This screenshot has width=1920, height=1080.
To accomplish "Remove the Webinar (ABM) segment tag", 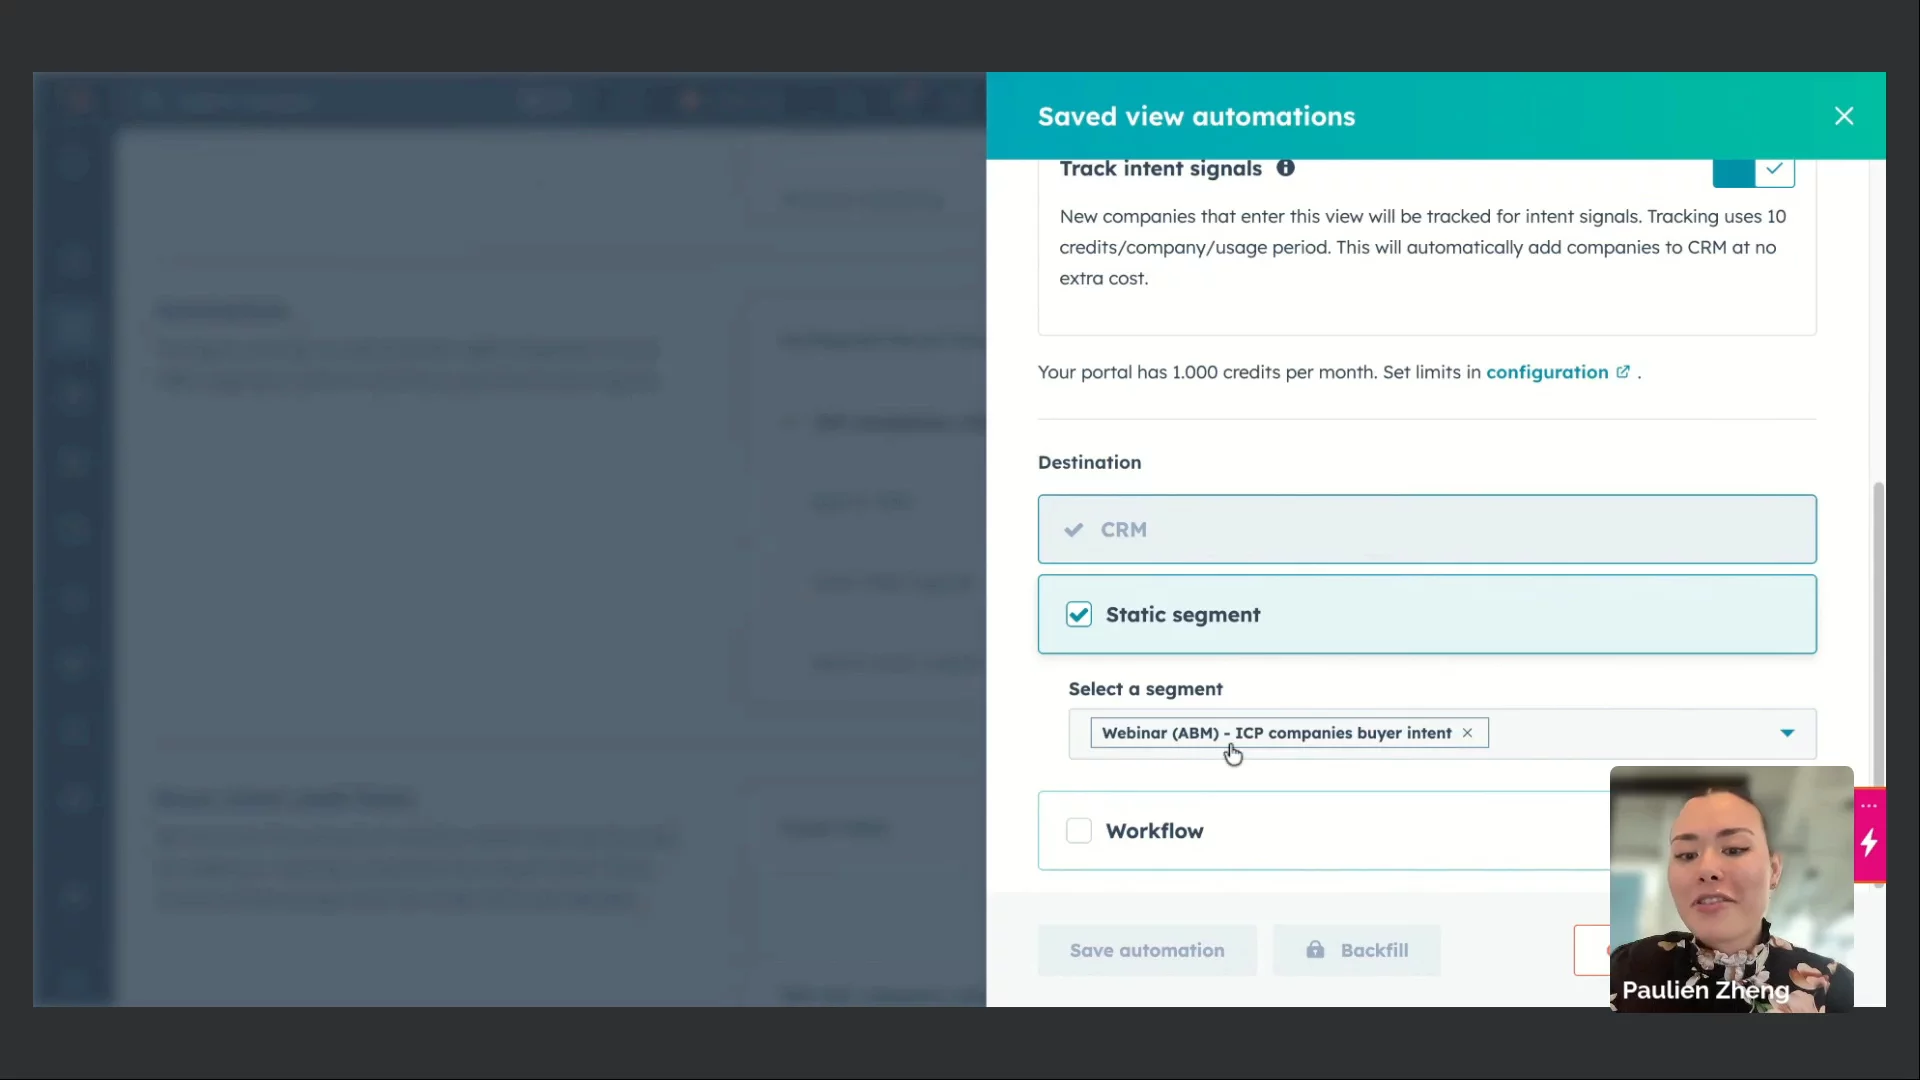I will [1467, 733].
